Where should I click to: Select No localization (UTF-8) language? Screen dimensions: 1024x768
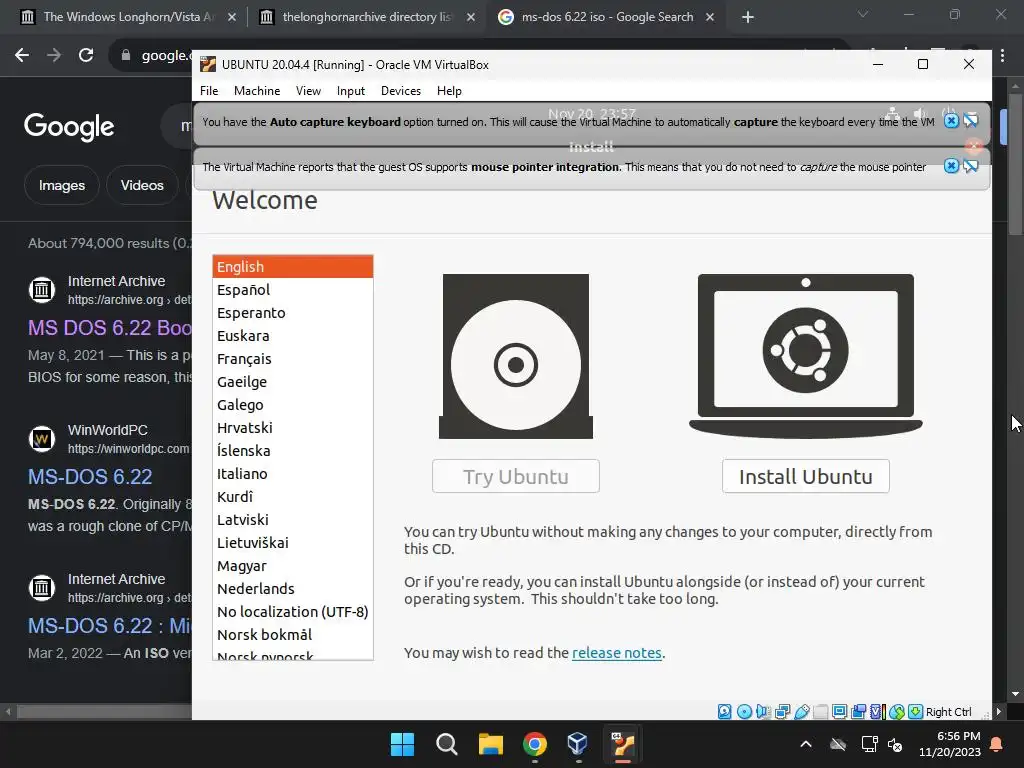pos(293,611)
